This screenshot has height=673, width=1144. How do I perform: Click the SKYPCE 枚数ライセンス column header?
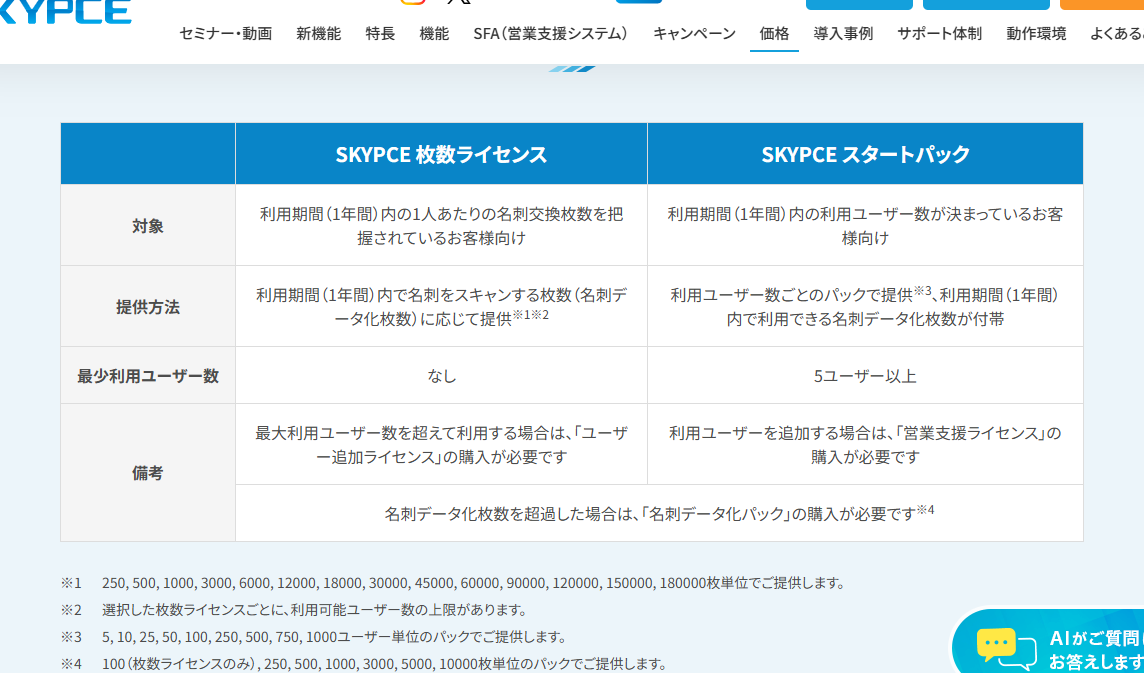coord(441,154)
